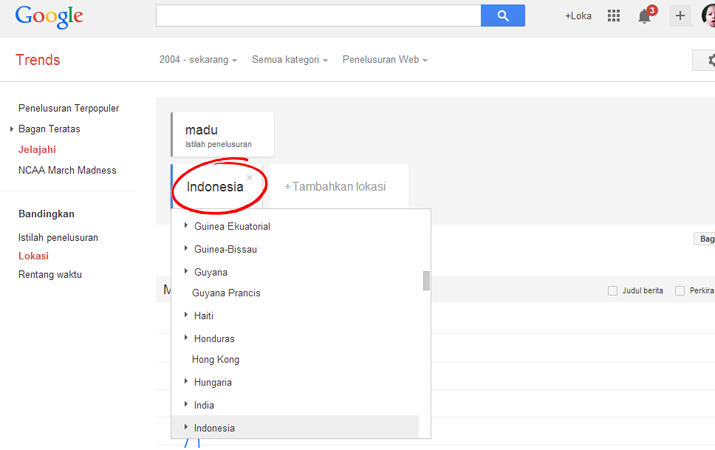Click the +Loka profile link
Screen dimensions: 715x450
(578, 16)
